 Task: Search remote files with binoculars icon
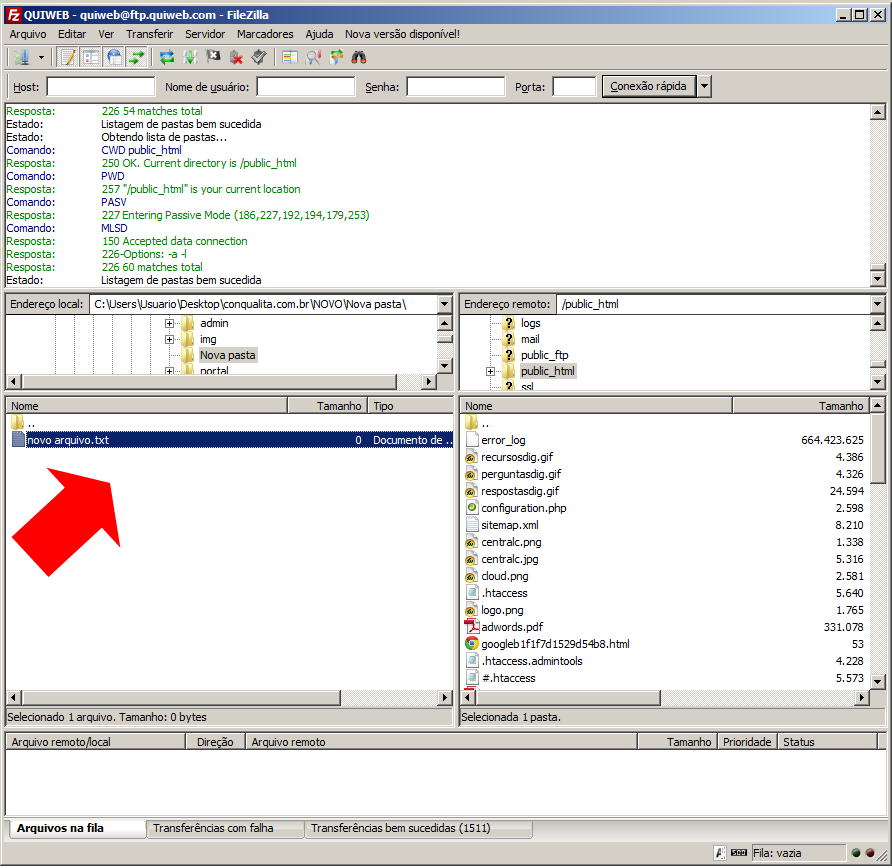[359, 57]
